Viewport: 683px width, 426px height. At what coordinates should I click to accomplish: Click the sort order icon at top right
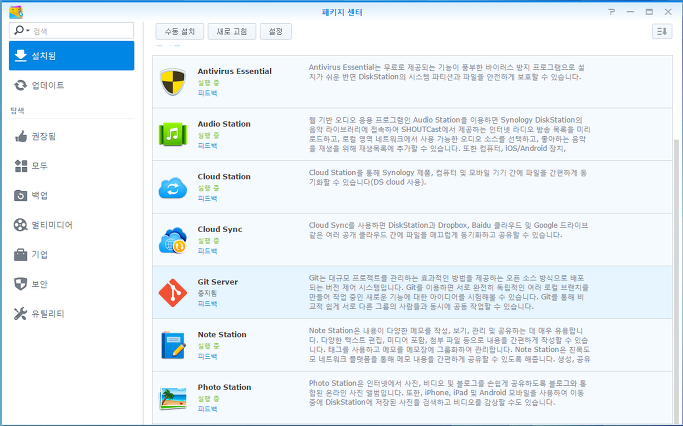click(662, 31)
